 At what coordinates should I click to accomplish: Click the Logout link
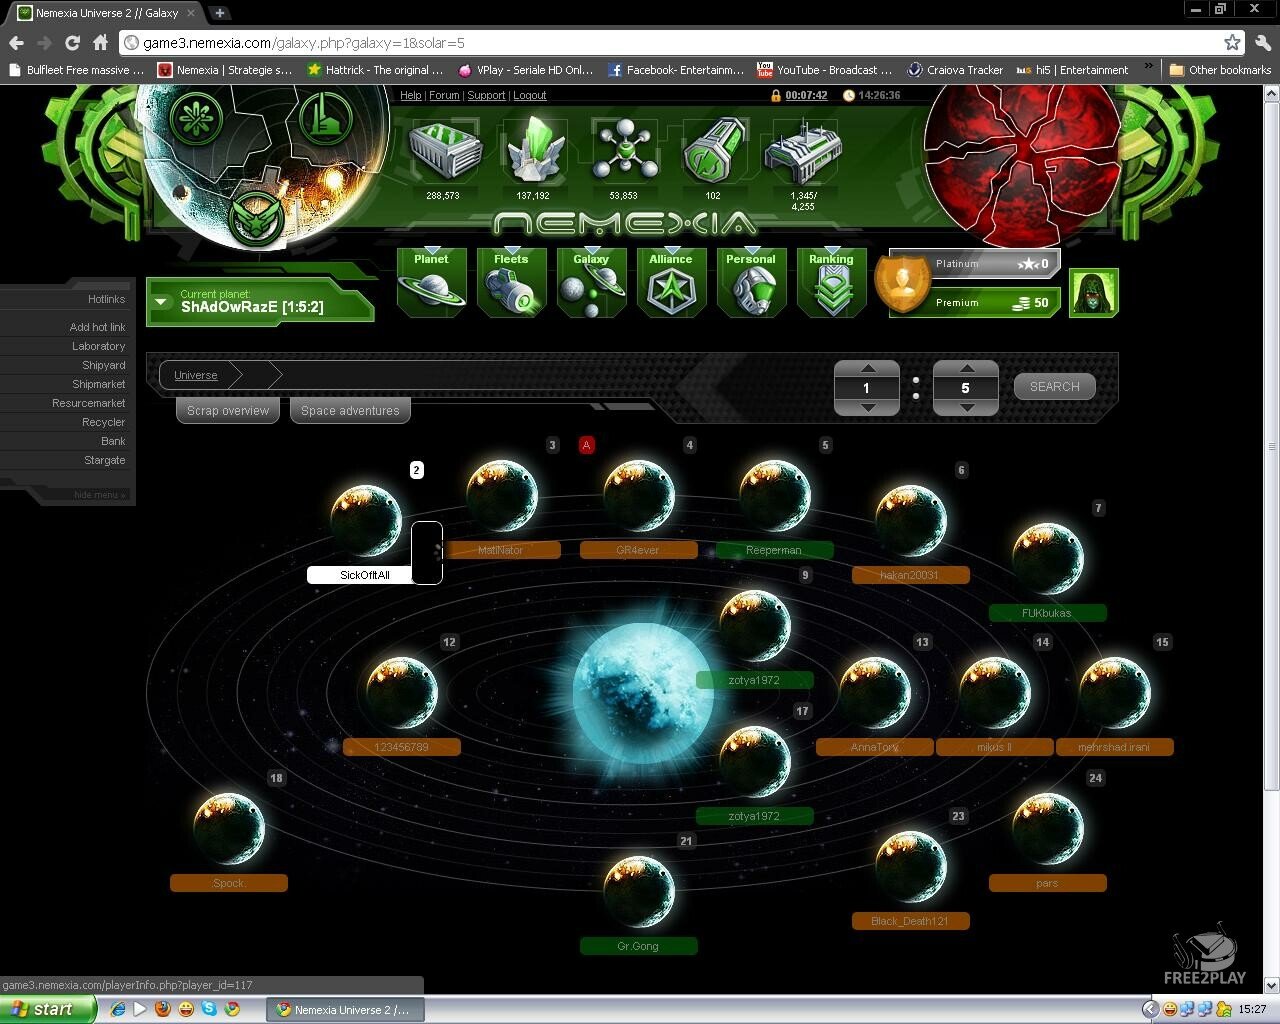click(x=530, y=96)
